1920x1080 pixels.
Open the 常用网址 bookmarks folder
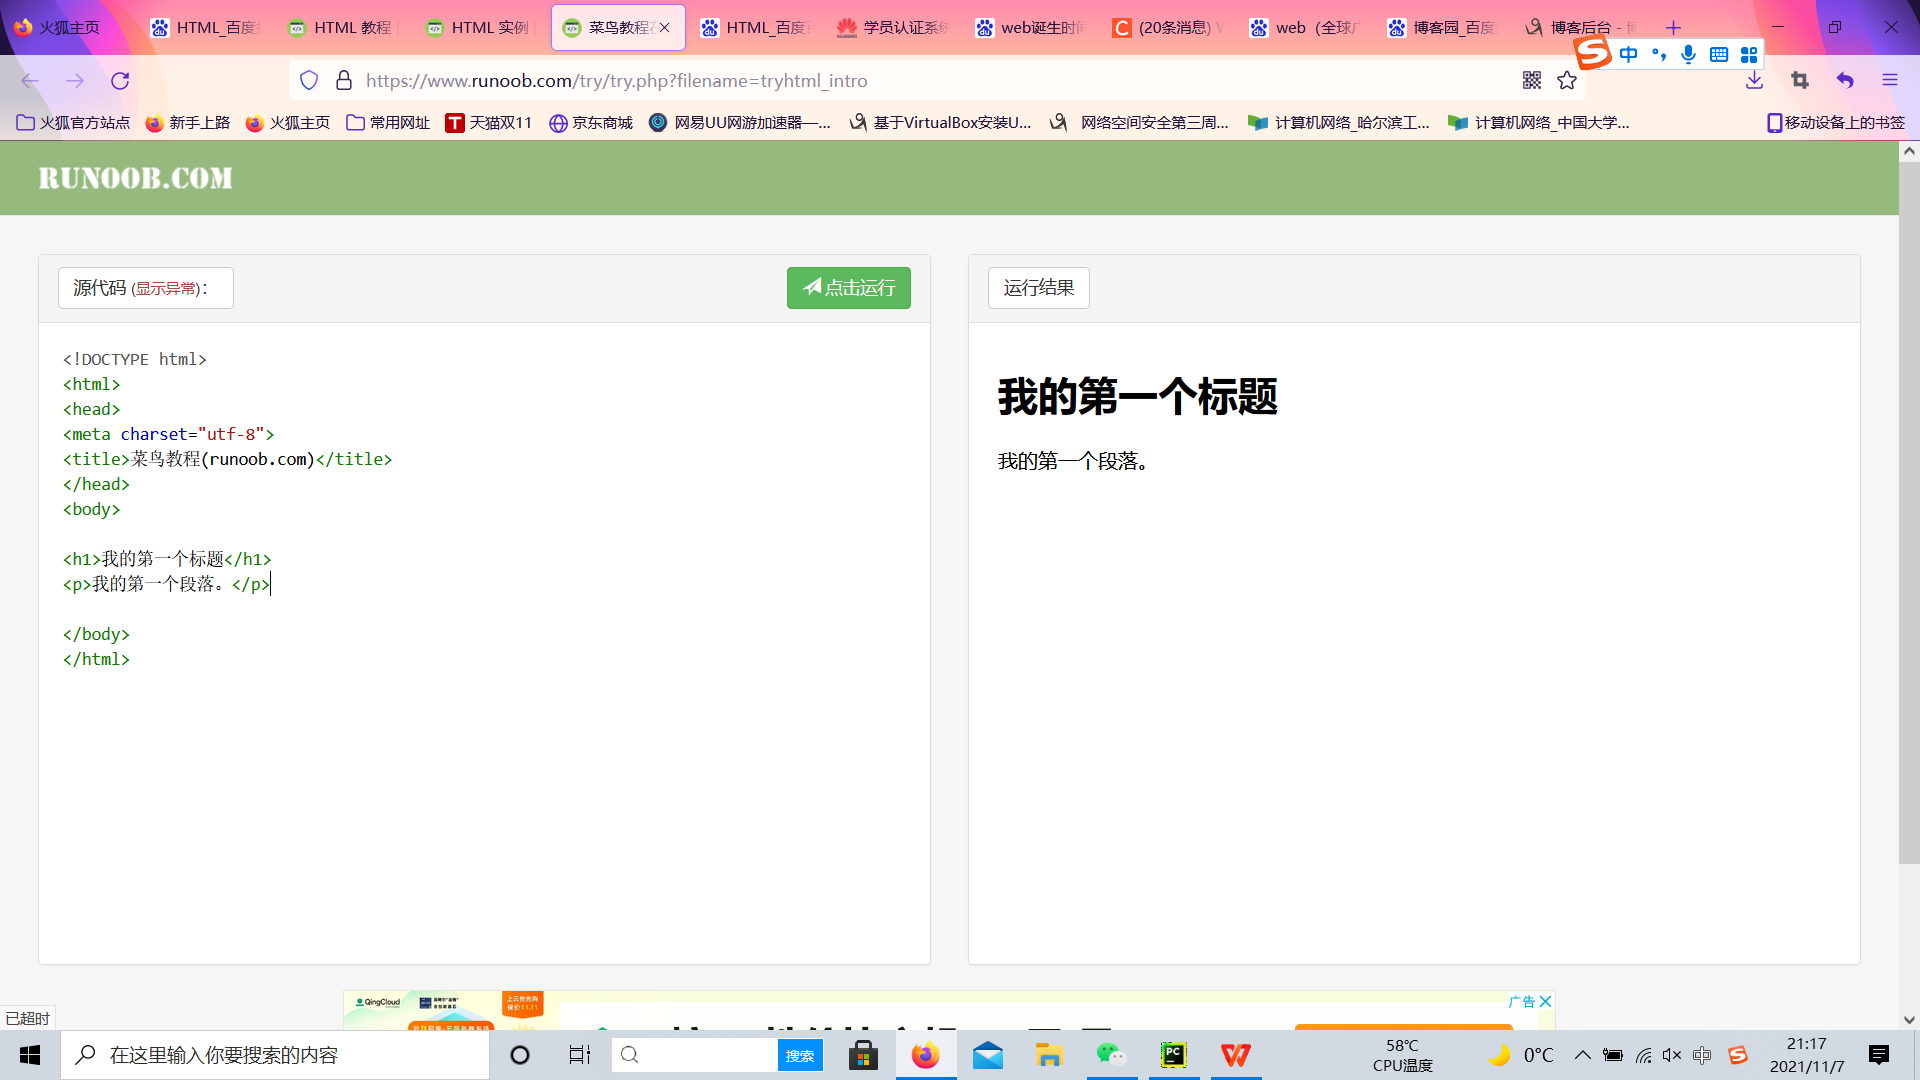pos(388,123)
